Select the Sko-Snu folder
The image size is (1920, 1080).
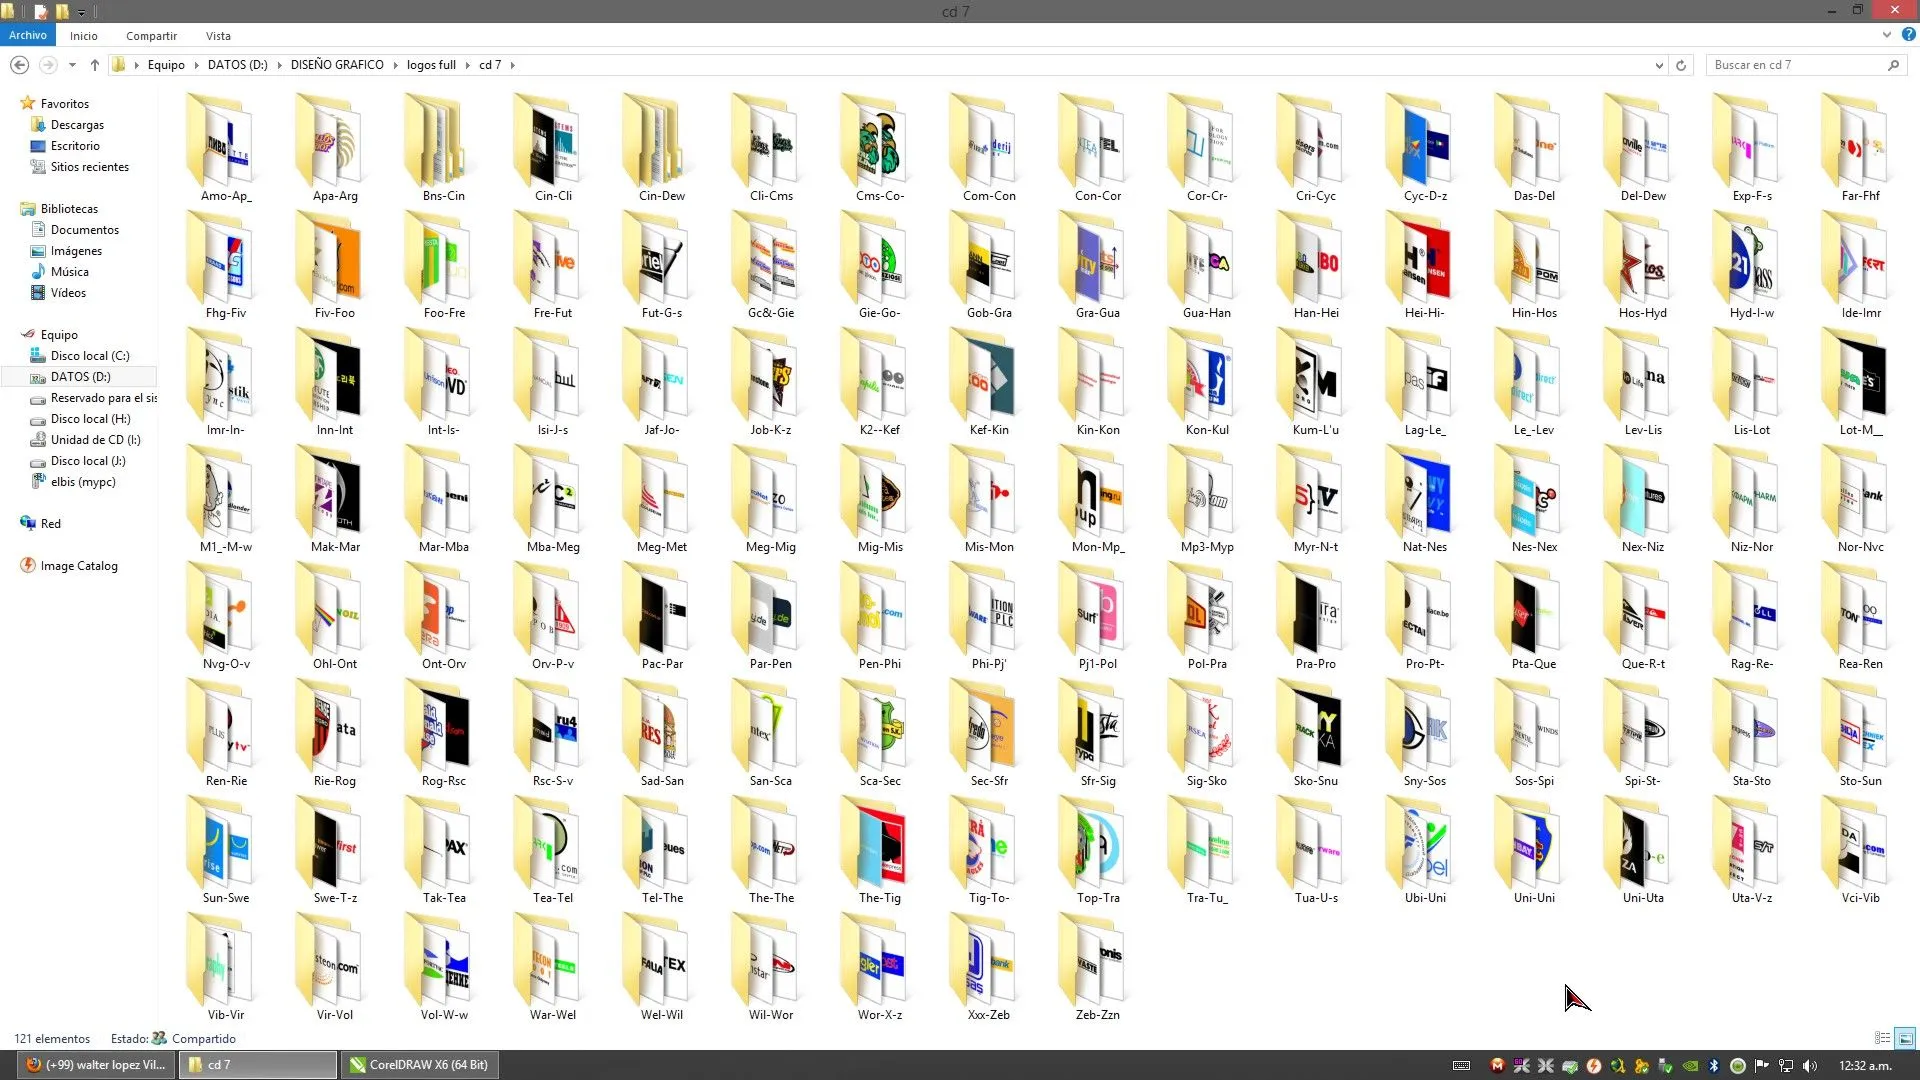coord(1316,733)
